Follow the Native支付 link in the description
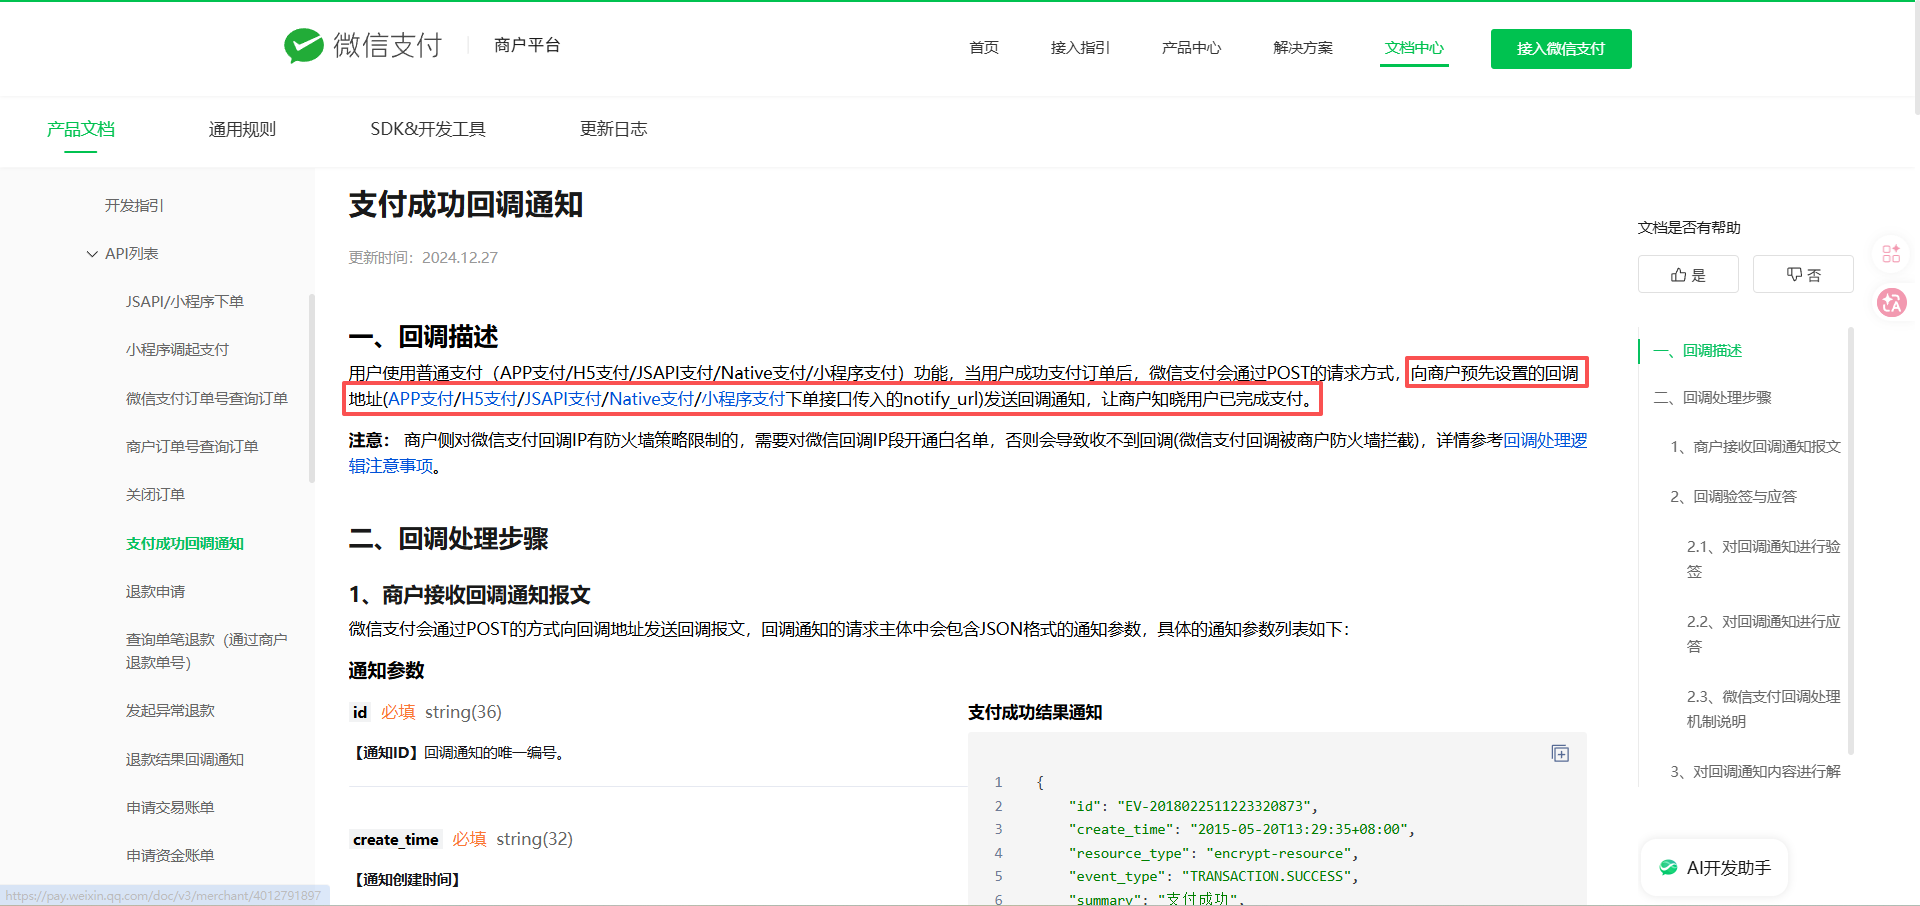 [651, 399]
